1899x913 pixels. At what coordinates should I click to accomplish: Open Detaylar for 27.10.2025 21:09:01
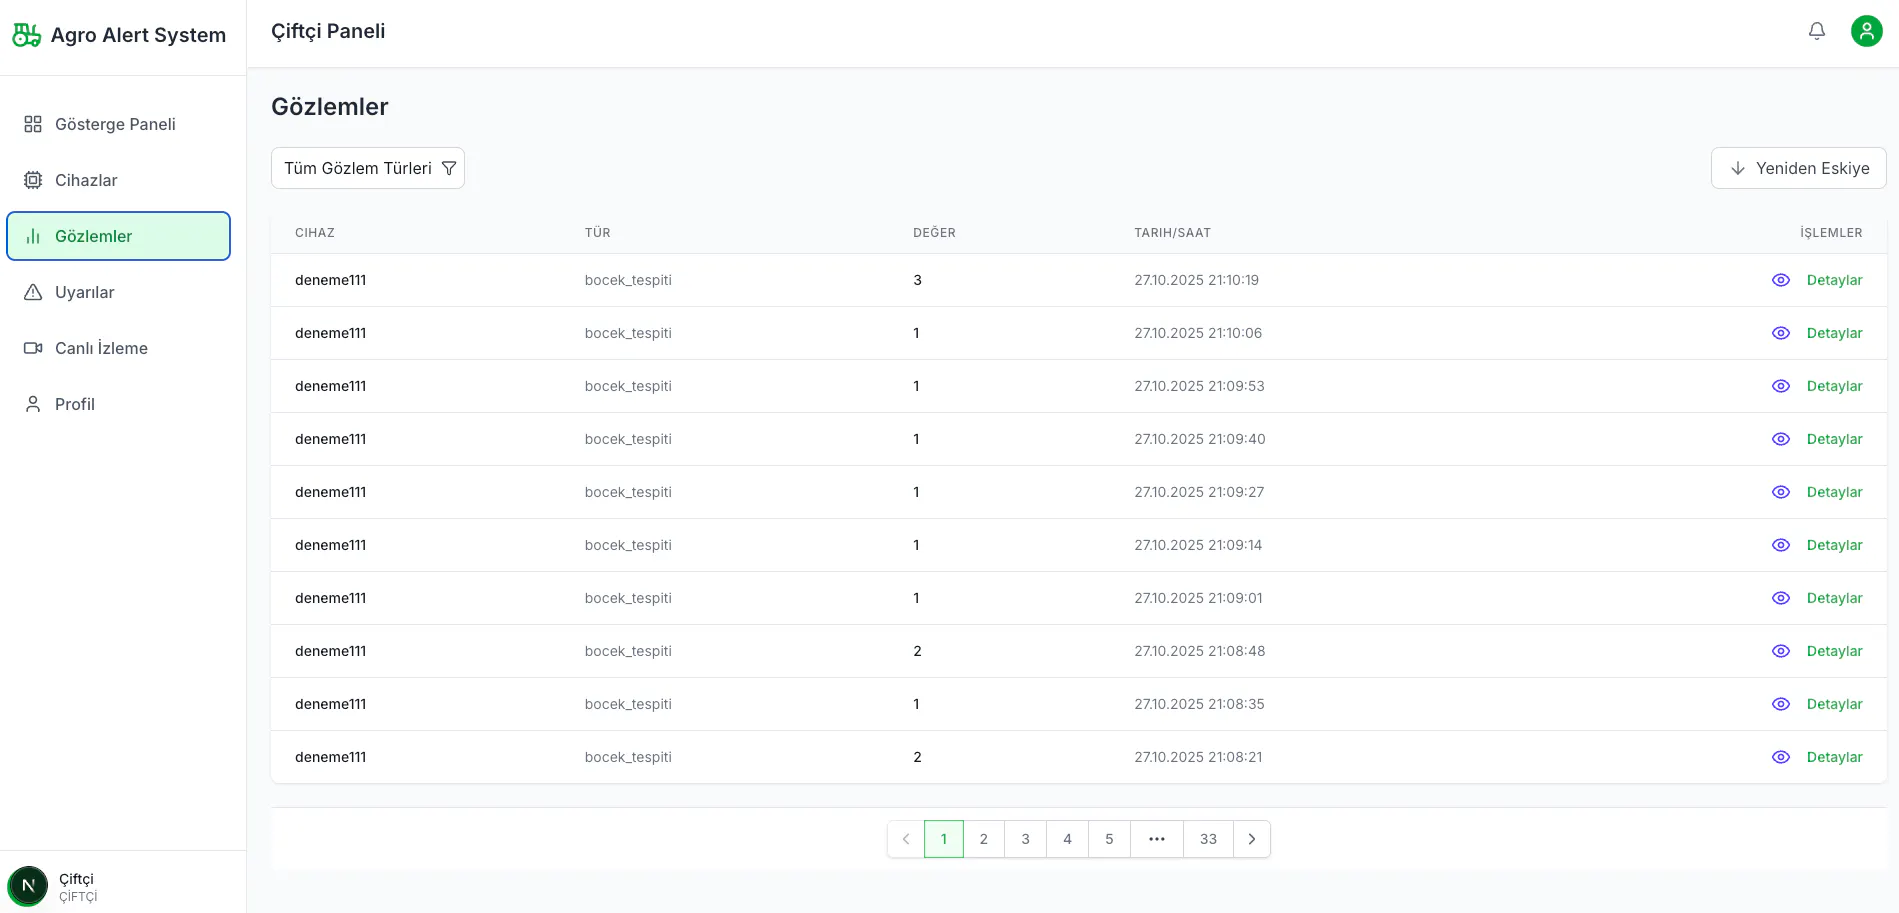pyautogui.click(x=1834, y=598)
